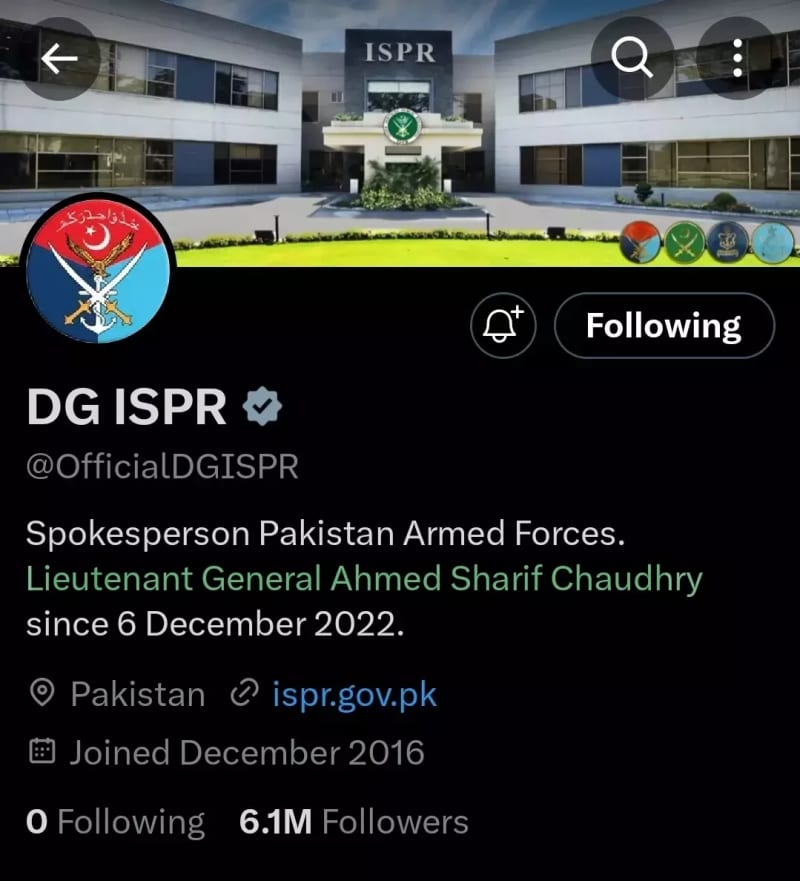The width and height of the screenshot is (800, 881).
Task: Open the ISPR building header image
Action: pyautogui.click(x=400, y=133)
